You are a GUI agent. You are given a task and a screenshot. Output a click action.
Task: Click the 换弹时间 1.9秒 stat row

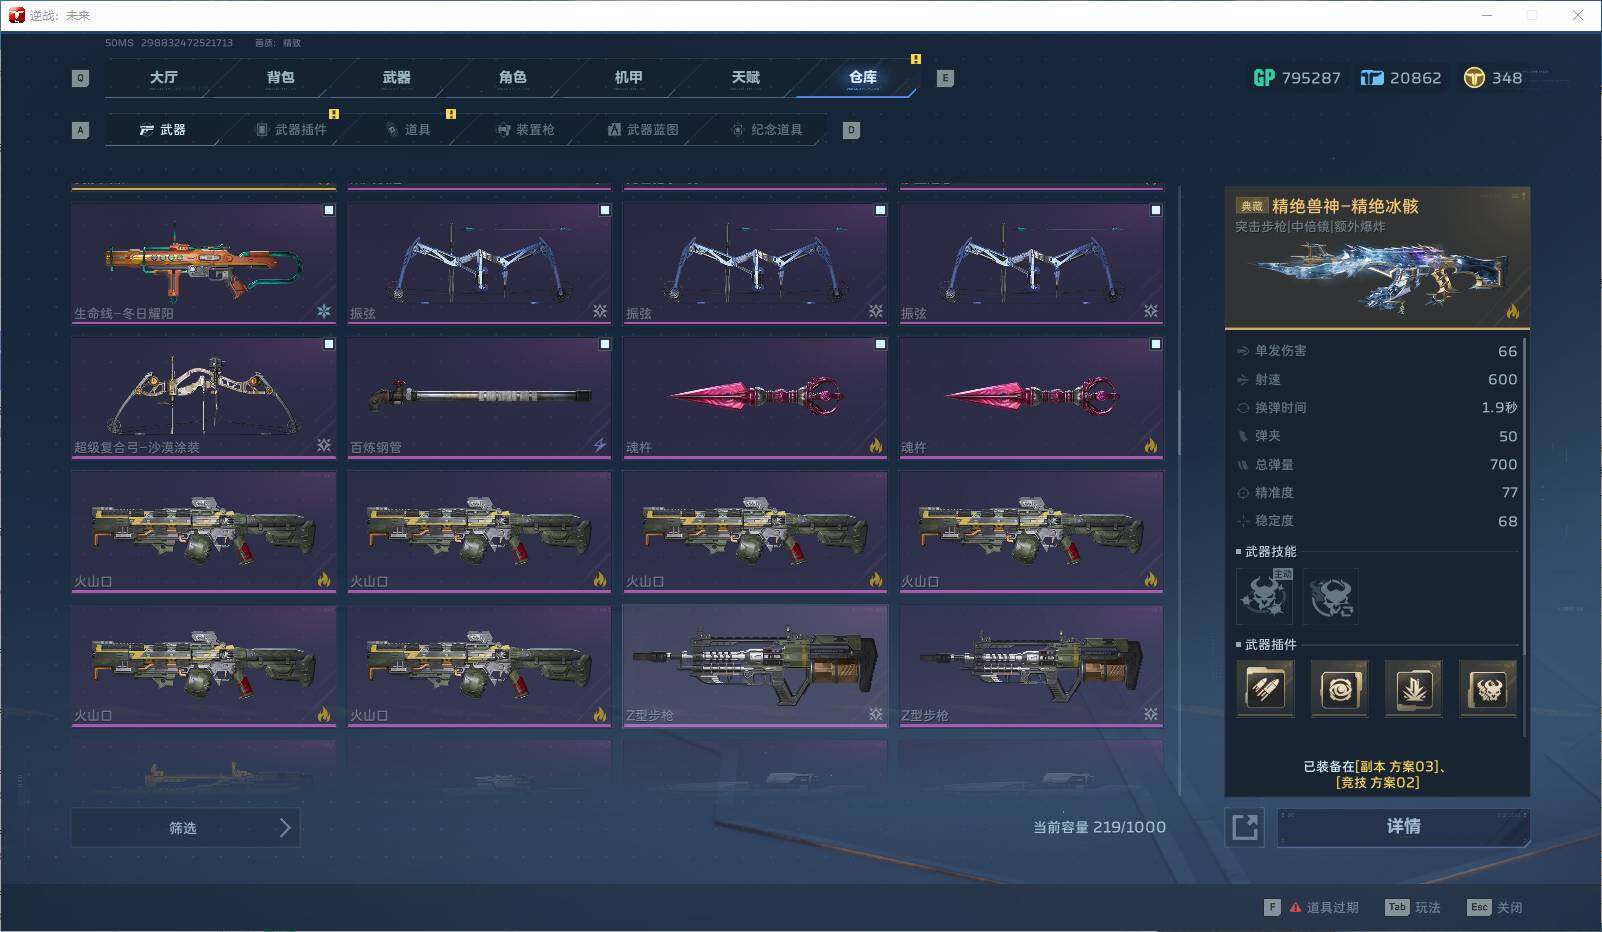pyautogui.click(x=1377, y=408)
